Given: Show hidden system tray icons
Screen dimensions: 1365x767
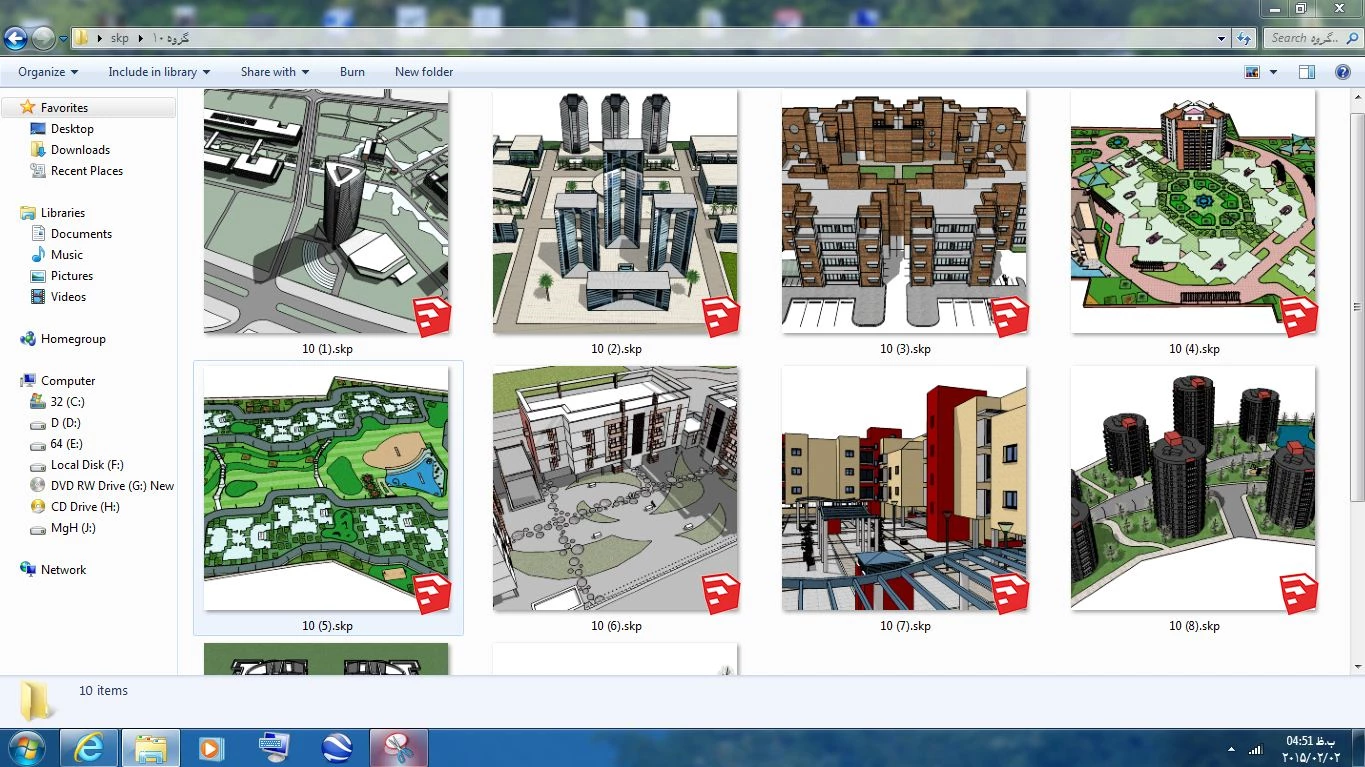Looking at the screenshot, I should 1231,749.
